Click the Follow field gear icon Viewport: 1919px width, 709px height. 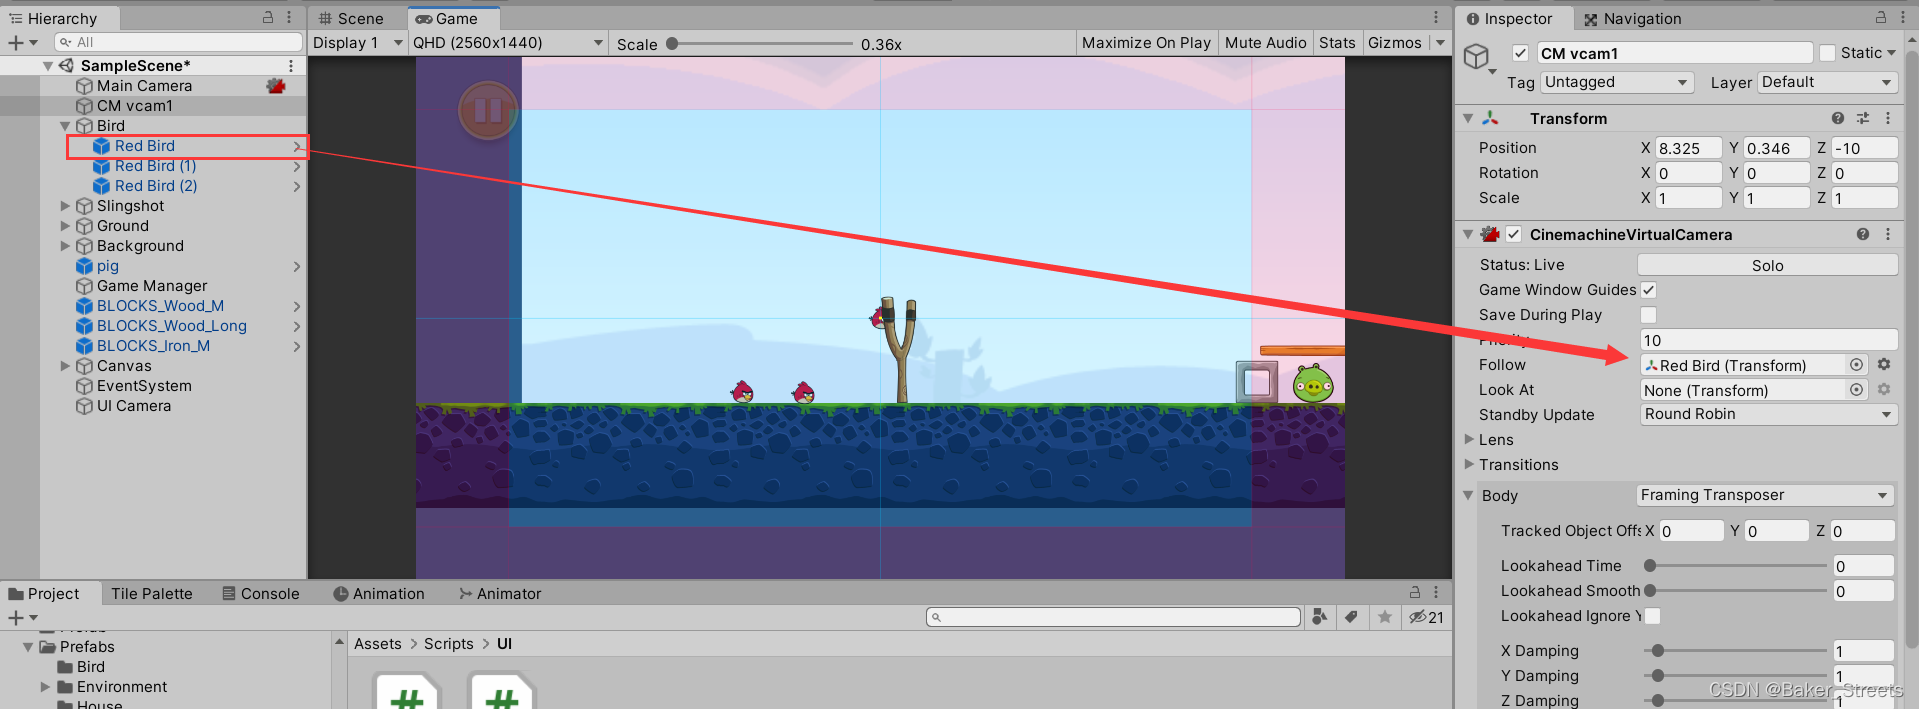point(1884,365)
